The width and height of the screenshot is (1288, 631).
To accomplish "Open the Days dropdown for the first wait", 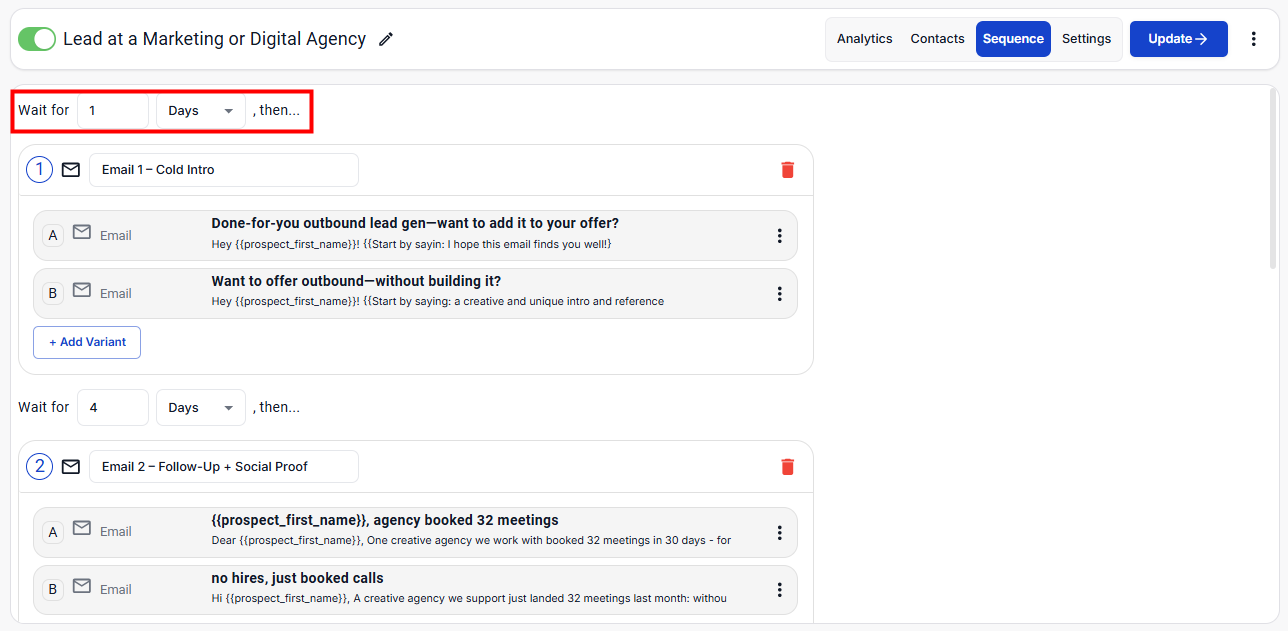I will [x=201, y=111].
